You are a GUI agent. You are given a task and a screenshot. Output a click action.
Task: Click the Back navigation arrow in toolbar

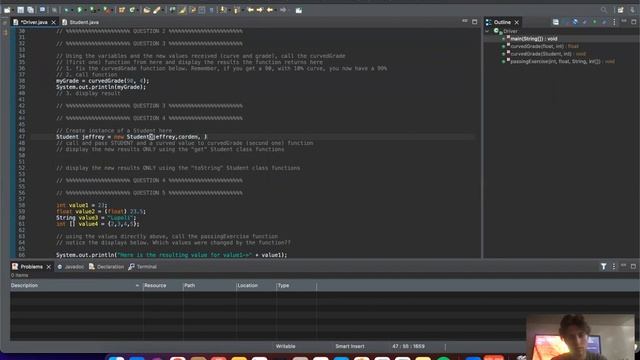[x=270, y=10]
